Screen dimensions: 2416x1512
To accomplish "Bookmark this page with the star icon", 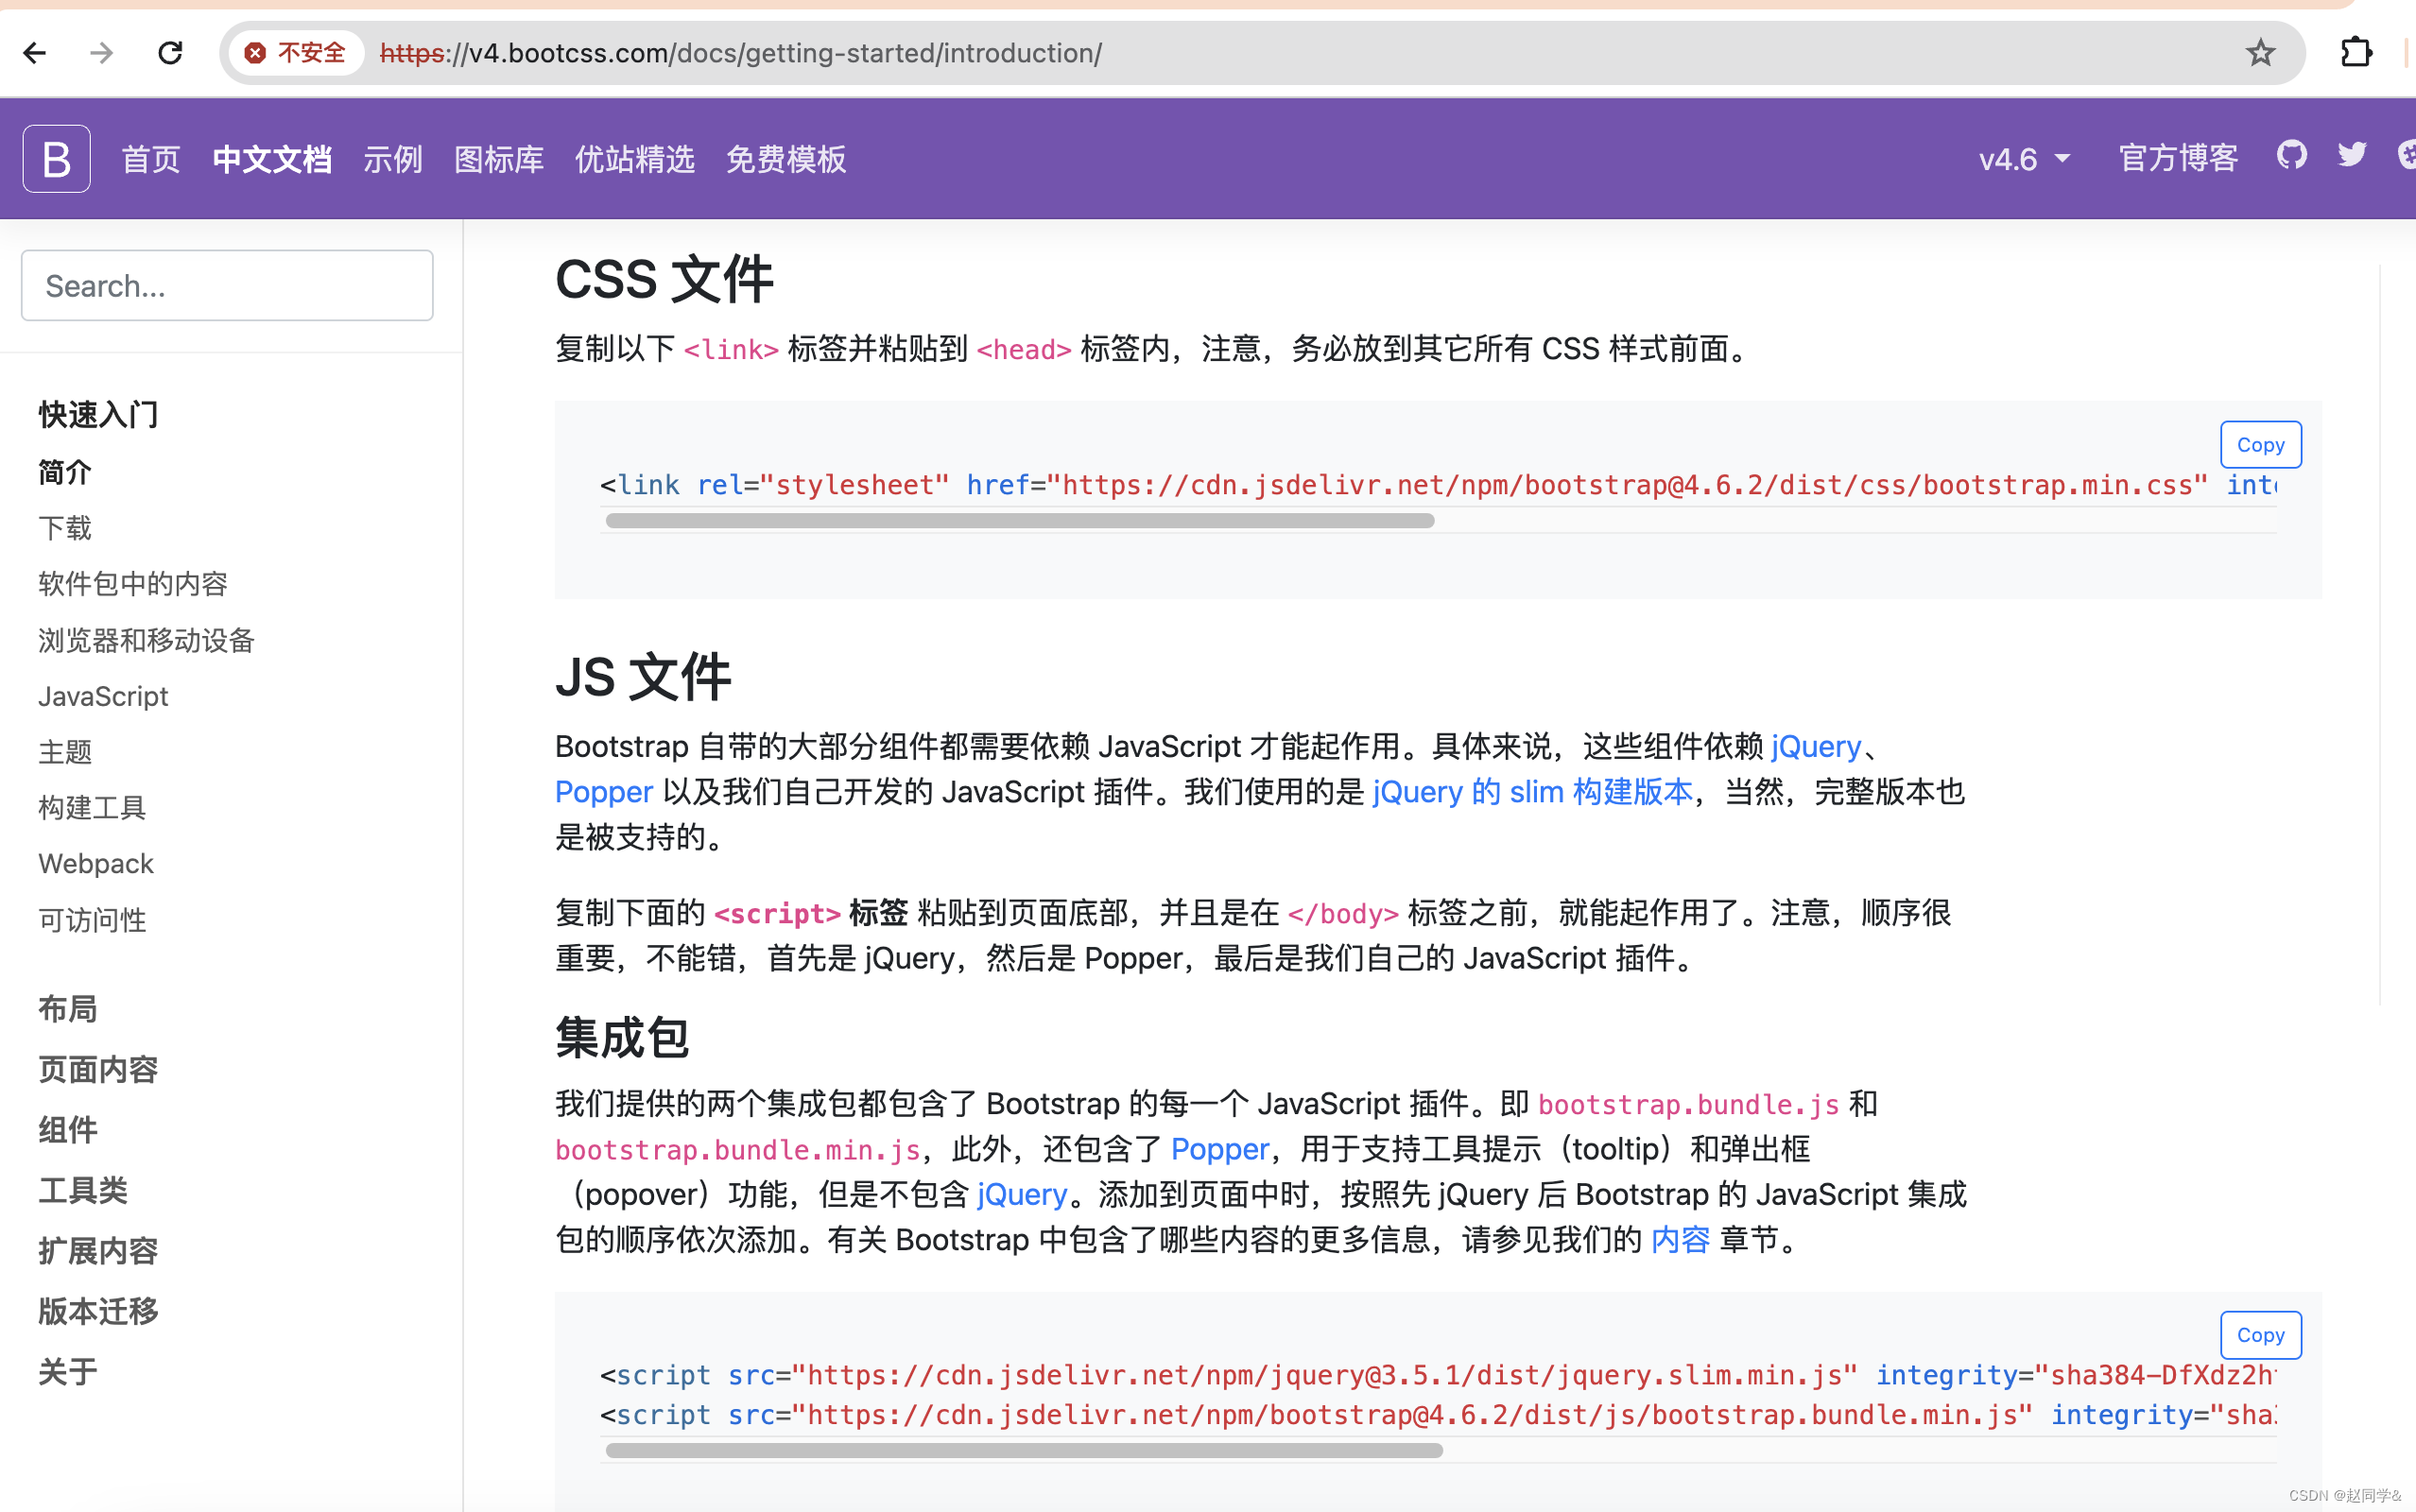I will 2261,52.
